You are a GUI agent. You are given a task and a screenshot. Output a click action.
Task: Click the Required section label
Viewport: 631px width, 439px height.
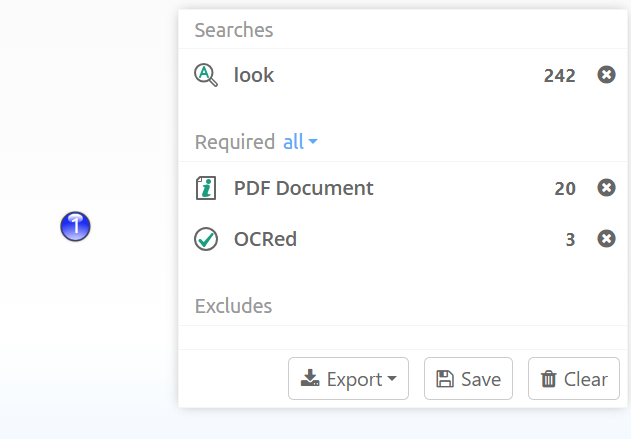pyautogui.click(x=235, y=142)
